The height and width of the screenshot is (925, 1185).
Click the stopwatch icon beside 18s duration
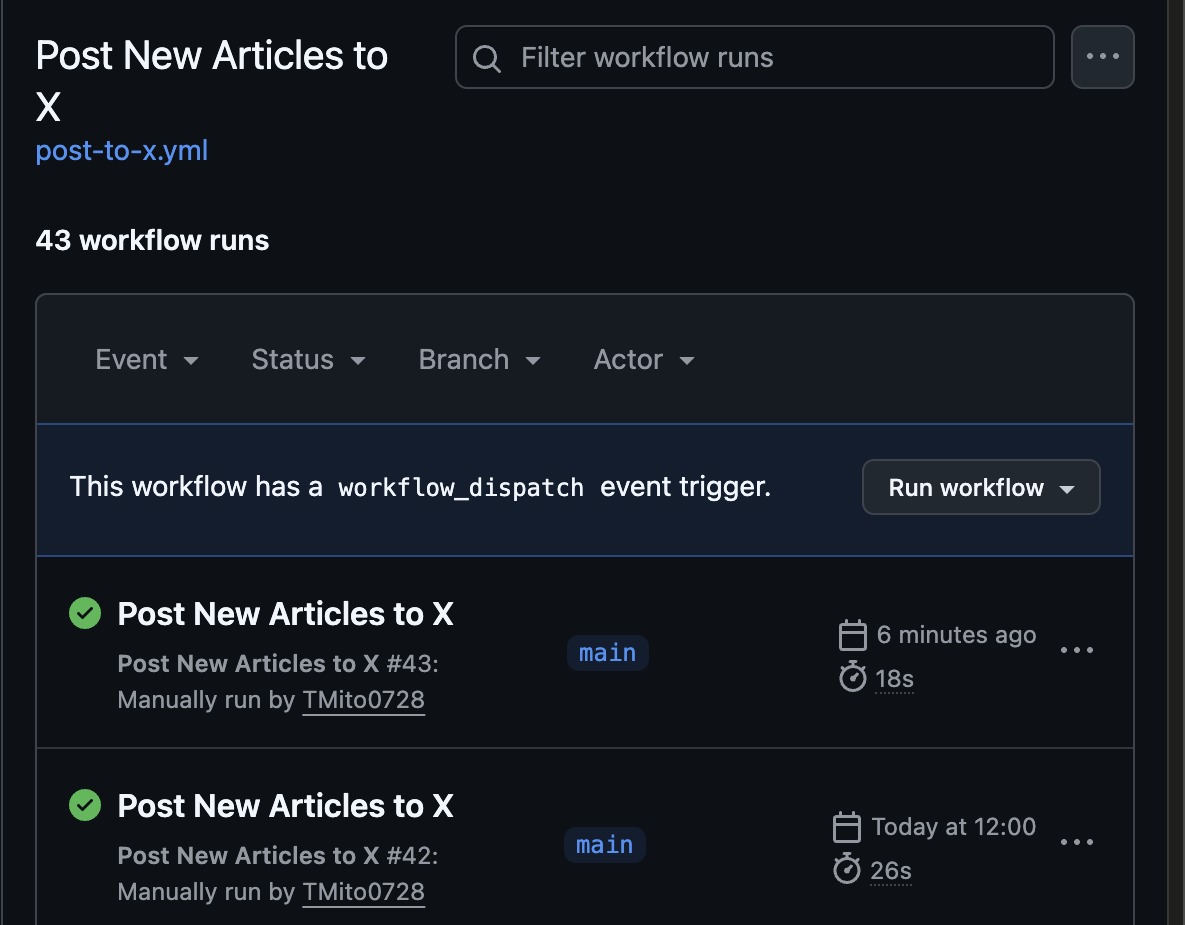(x=852, y=676)
